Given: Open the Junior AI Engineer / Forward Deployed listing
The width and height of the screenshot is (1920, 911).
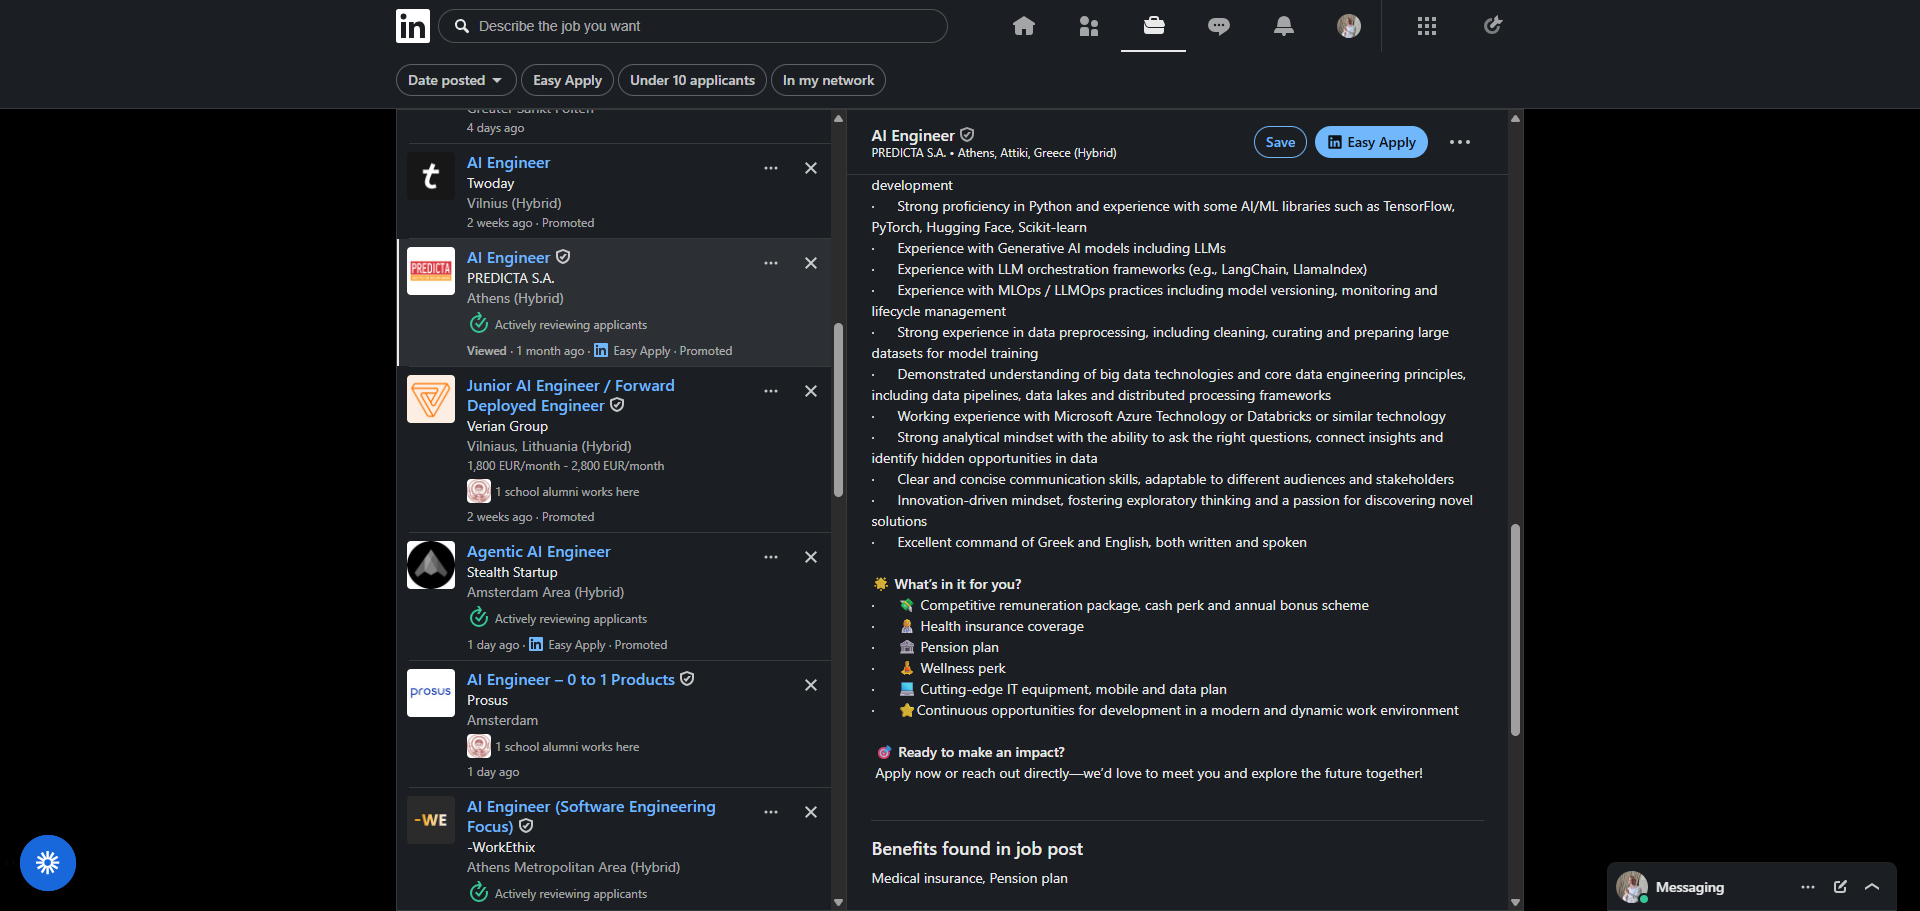Looking at the screenshot, I should [x=571, y=396].
